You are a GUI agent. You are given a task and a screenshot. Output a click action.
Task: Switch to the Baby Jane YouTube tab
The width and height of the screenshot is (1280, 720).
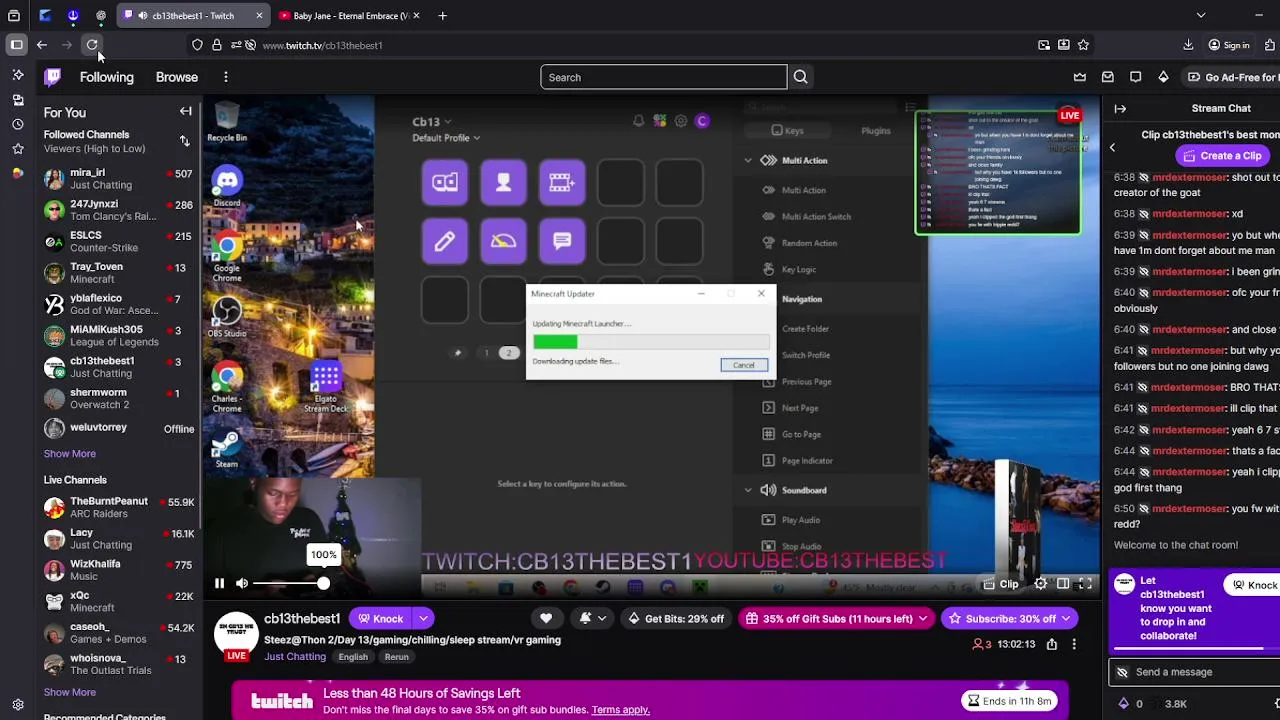point(348,15)
